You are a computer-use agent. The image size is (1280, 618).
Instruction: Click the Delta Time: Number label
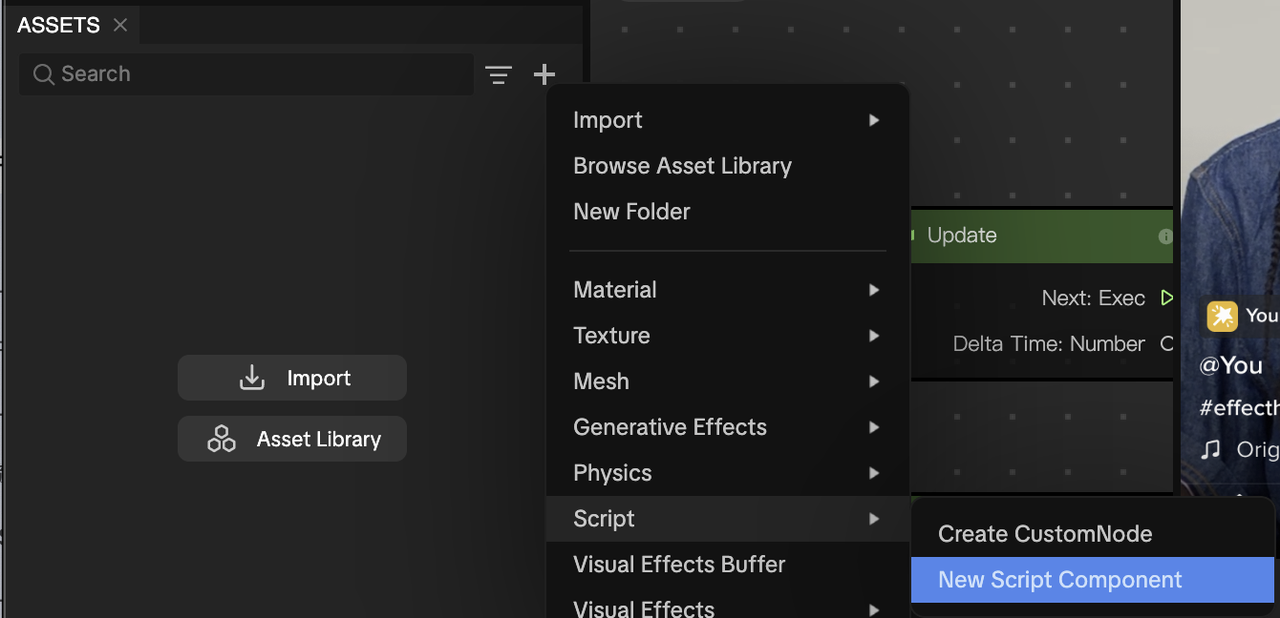click(1048, 344)
